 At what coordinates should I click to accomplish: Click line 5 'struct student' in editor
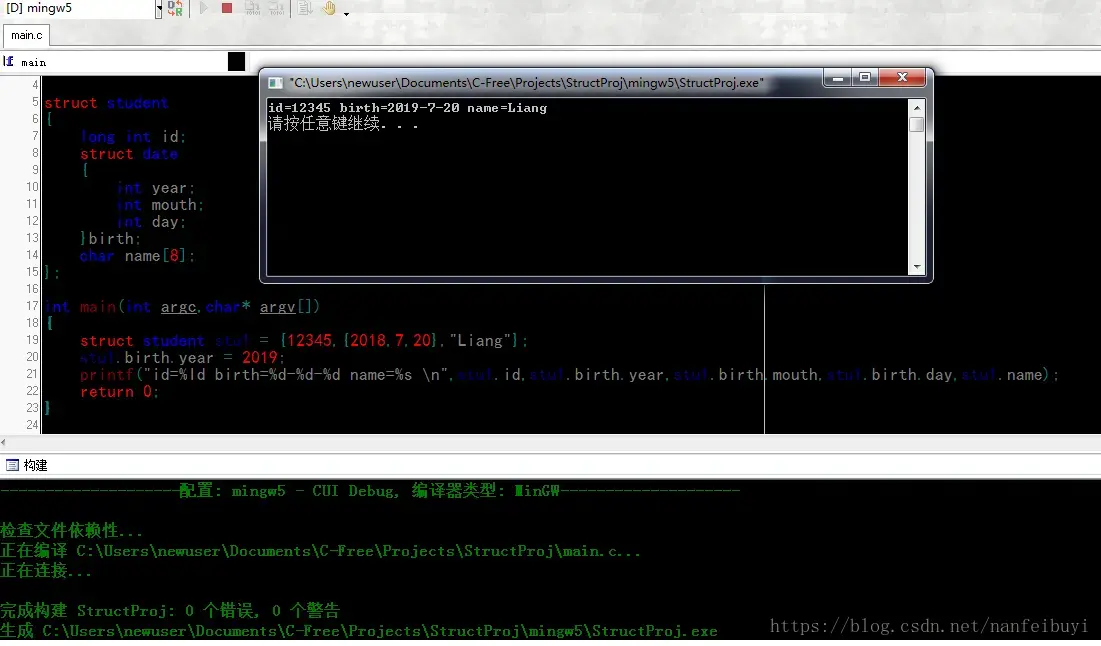[106, 103]
